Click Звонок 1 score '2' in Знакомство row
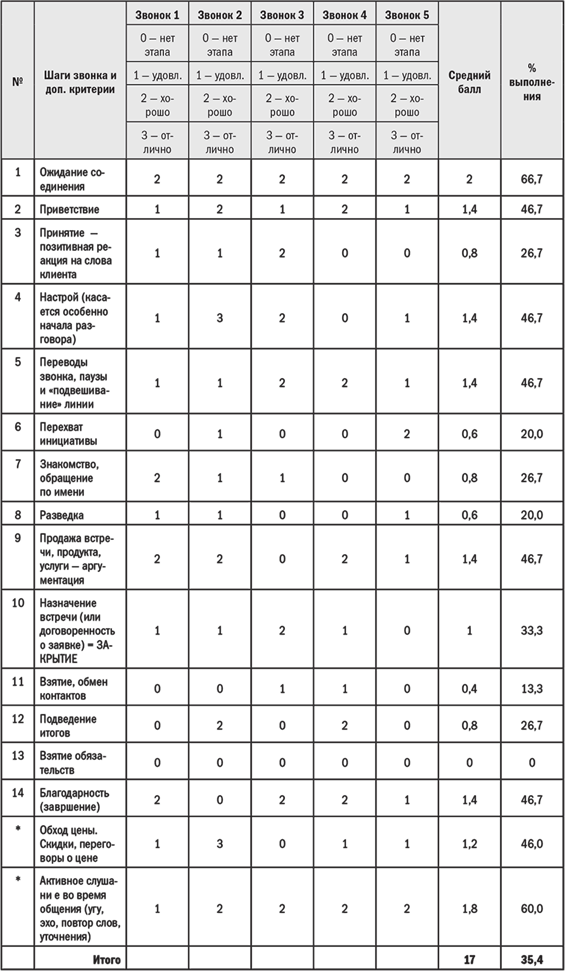 tap(157, 479)
